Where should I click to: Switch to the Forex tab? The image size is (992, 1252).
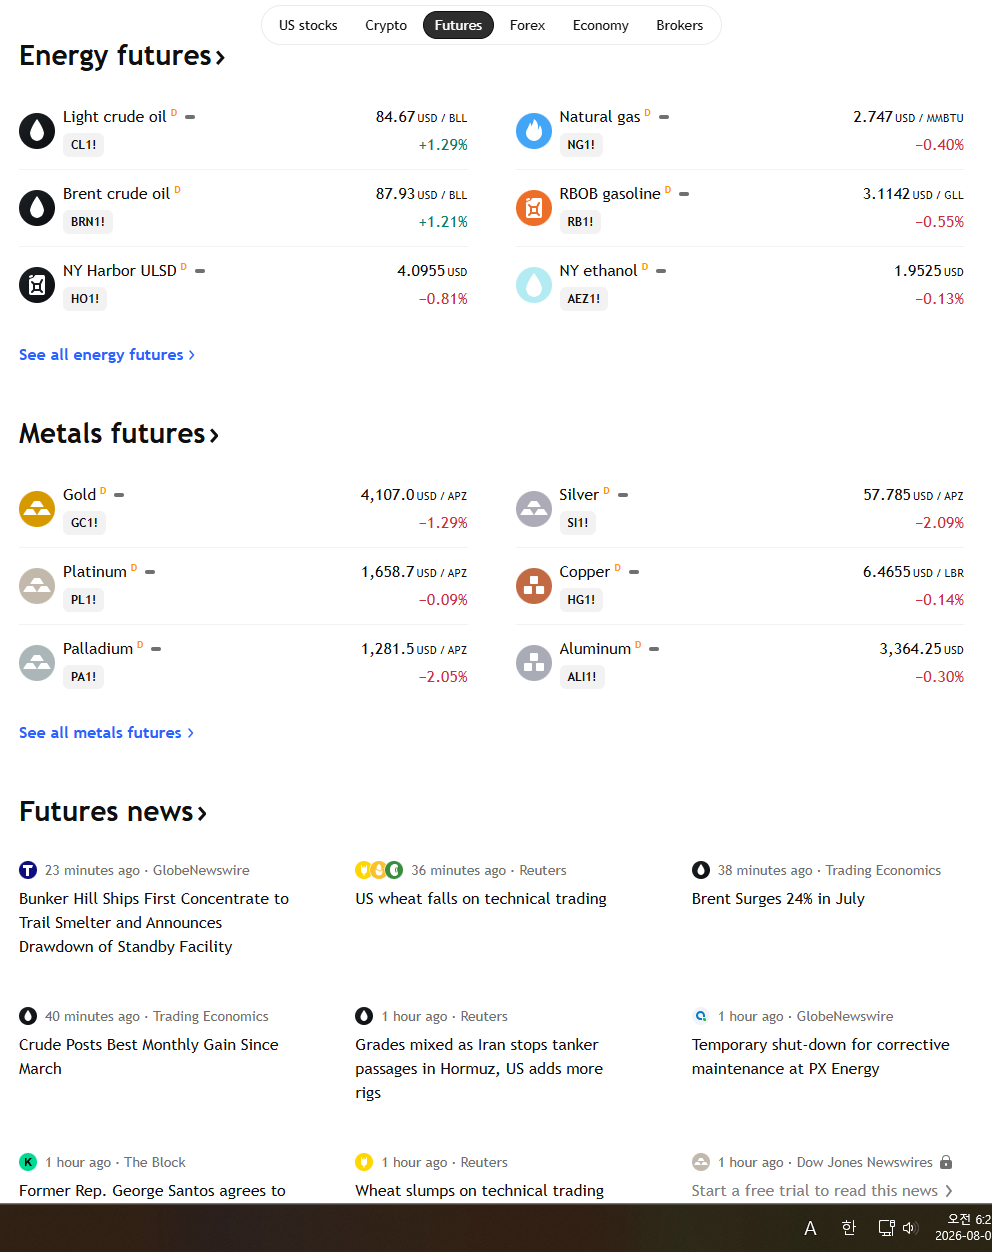point(527,25)
